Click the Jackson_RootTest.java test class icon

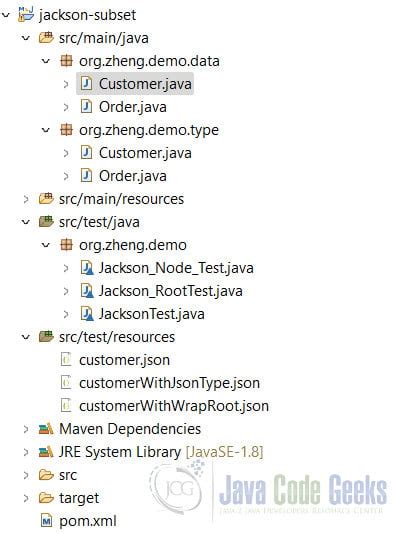coord(87,291)
